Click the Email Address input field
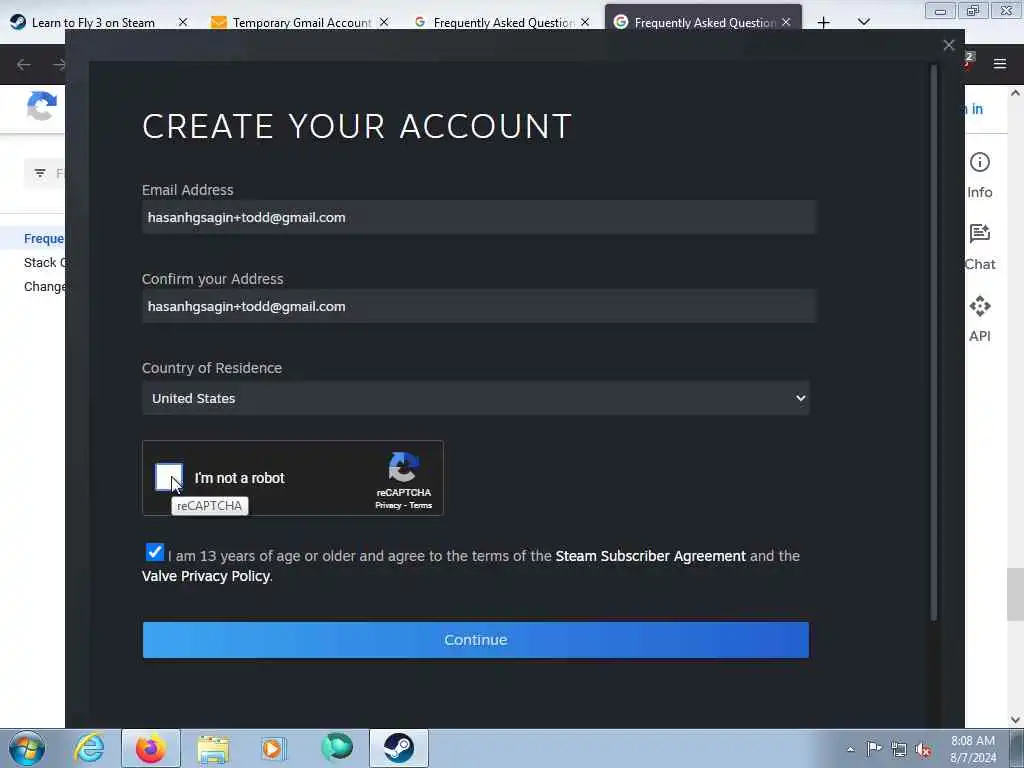This screenshot has width=1024, height=768. [x=479, y=217]
